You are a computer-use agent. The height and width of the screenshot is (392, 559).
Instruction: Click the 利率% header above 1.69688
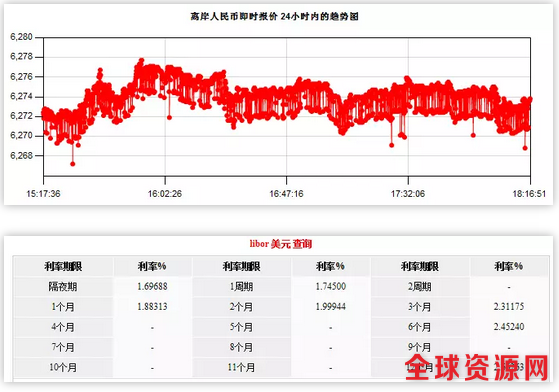click(x=152, y=266)
